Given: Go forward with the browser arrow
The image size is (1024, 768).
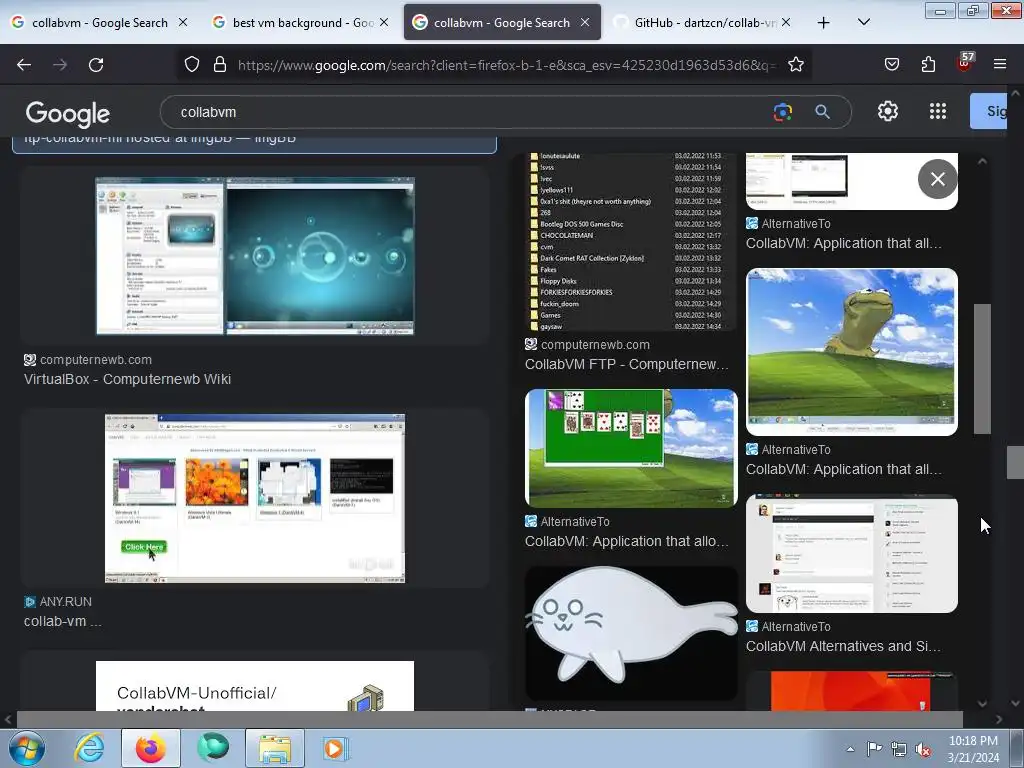Looking at the screenshot, I should pyautogui.click(x=60, y=65).
